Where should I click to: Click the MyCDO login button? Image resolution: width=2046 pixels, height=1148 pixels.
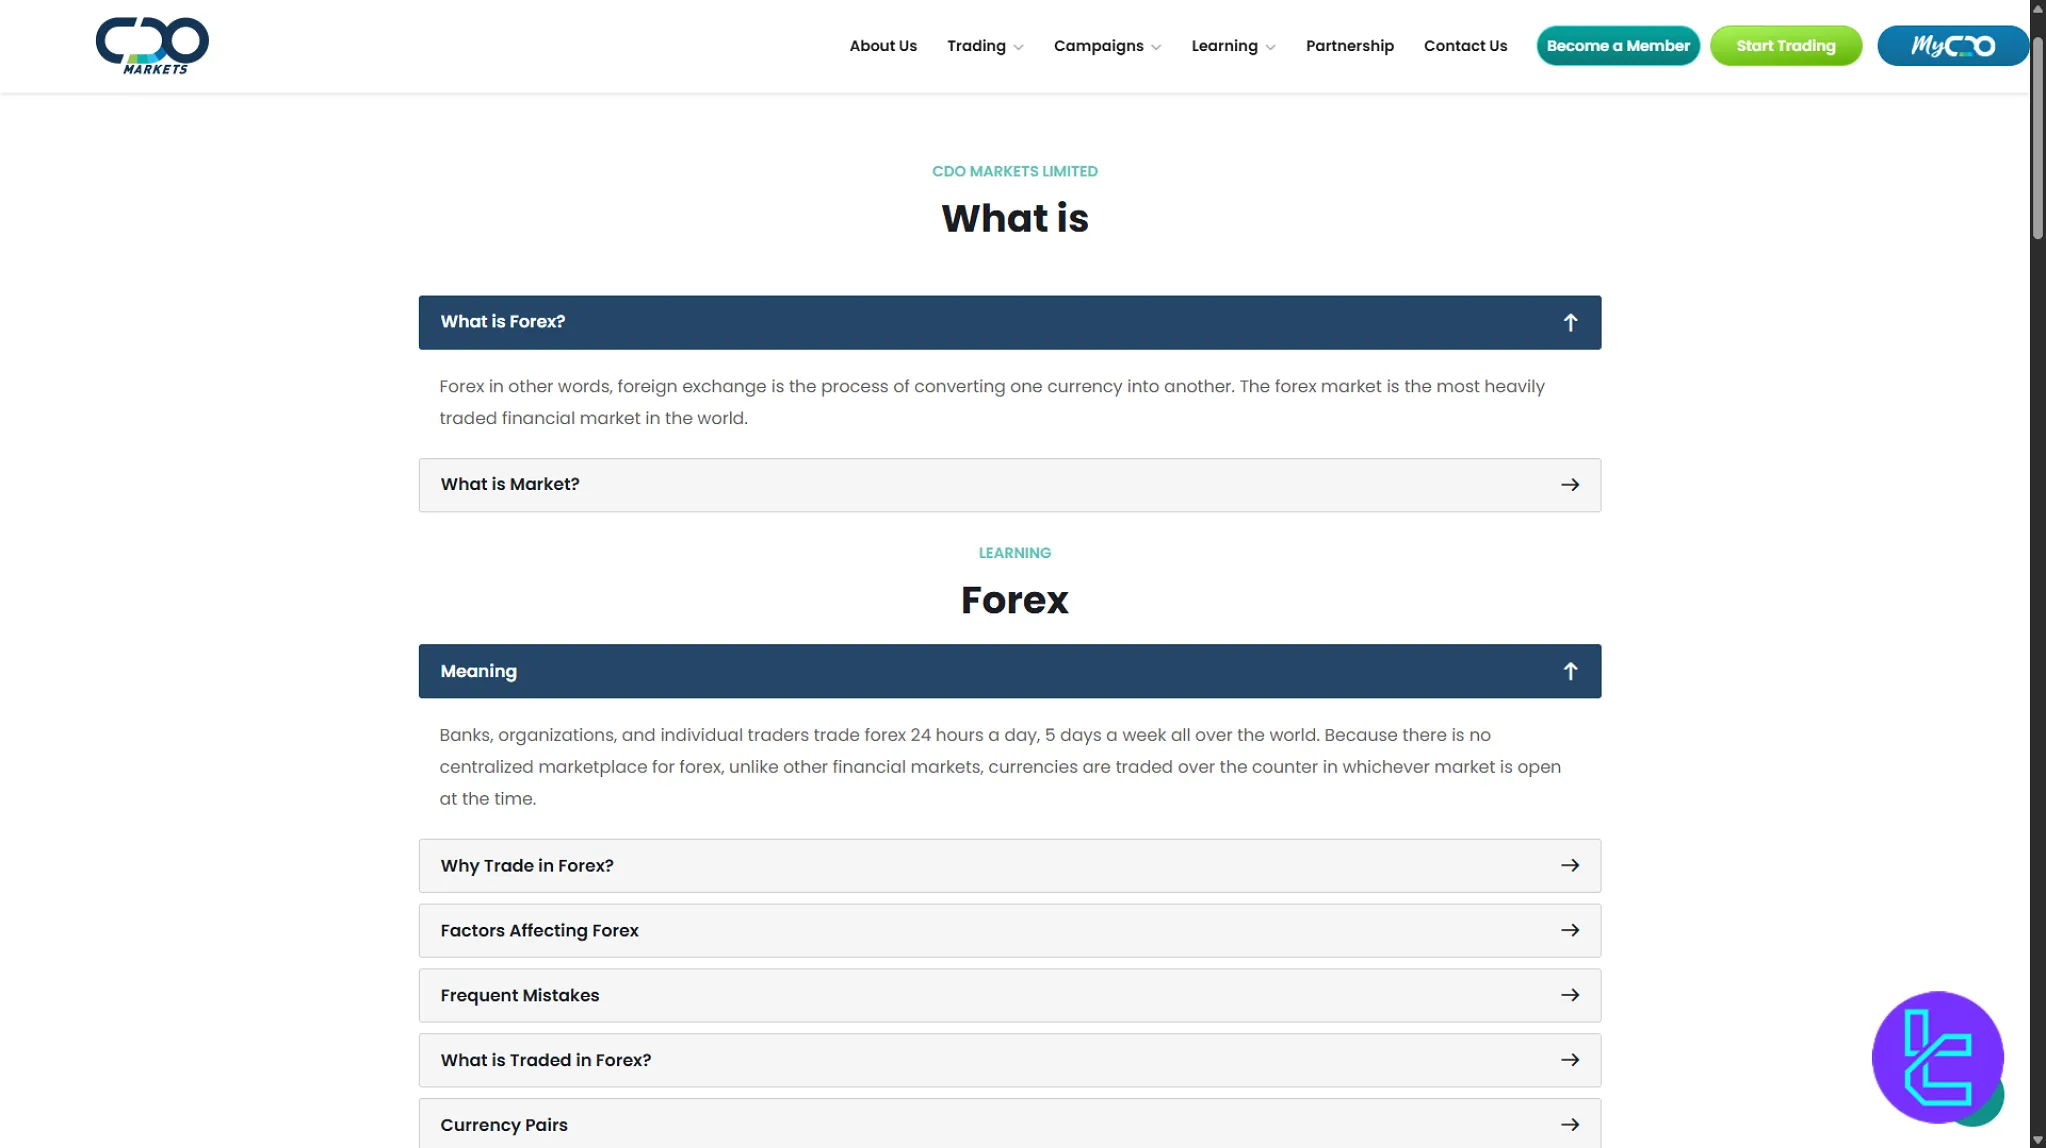(1951, 46)
